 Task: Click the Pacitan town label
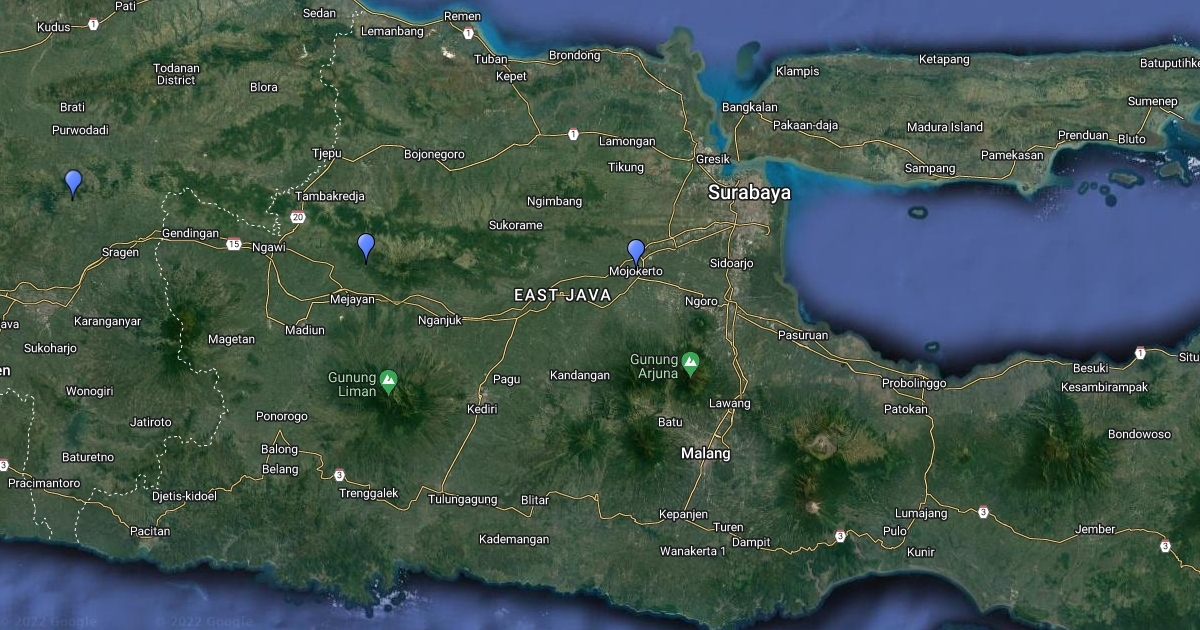(x=149, y=531)
